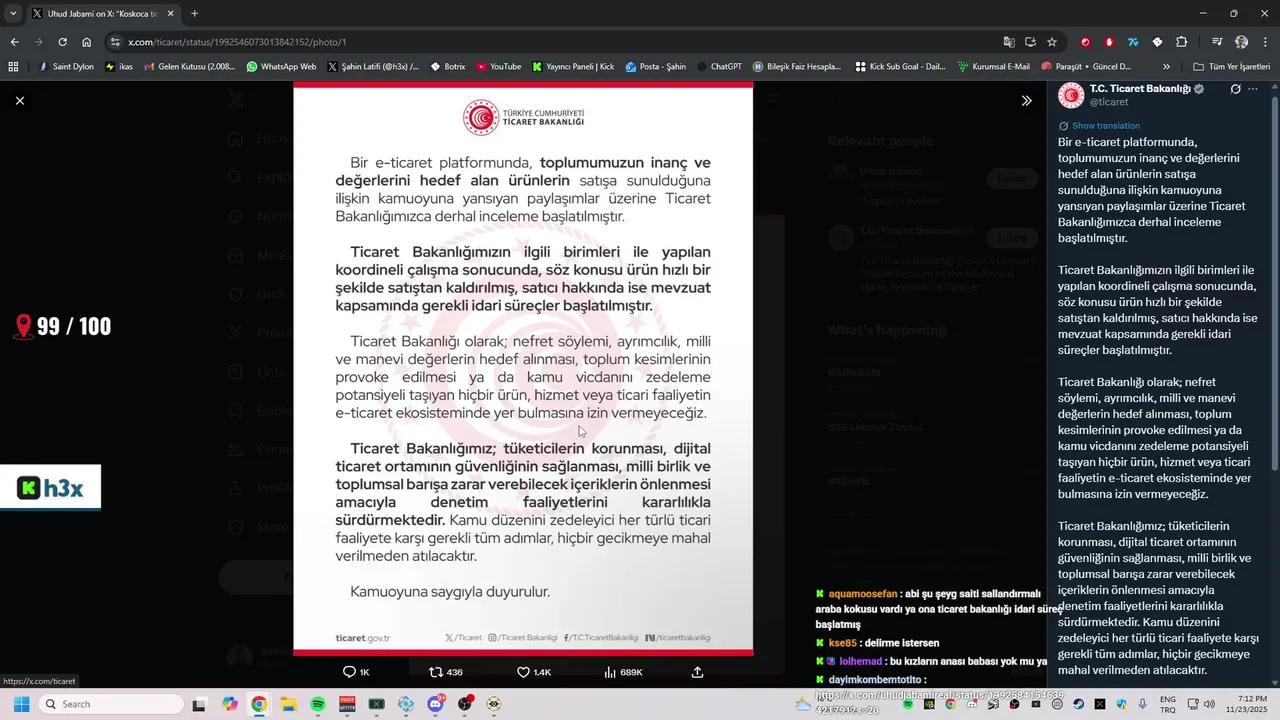Open File Explorer from the taskbar
Viewport: 1280px width, 720px height.
pyautogui.click(x=288, y=704)
